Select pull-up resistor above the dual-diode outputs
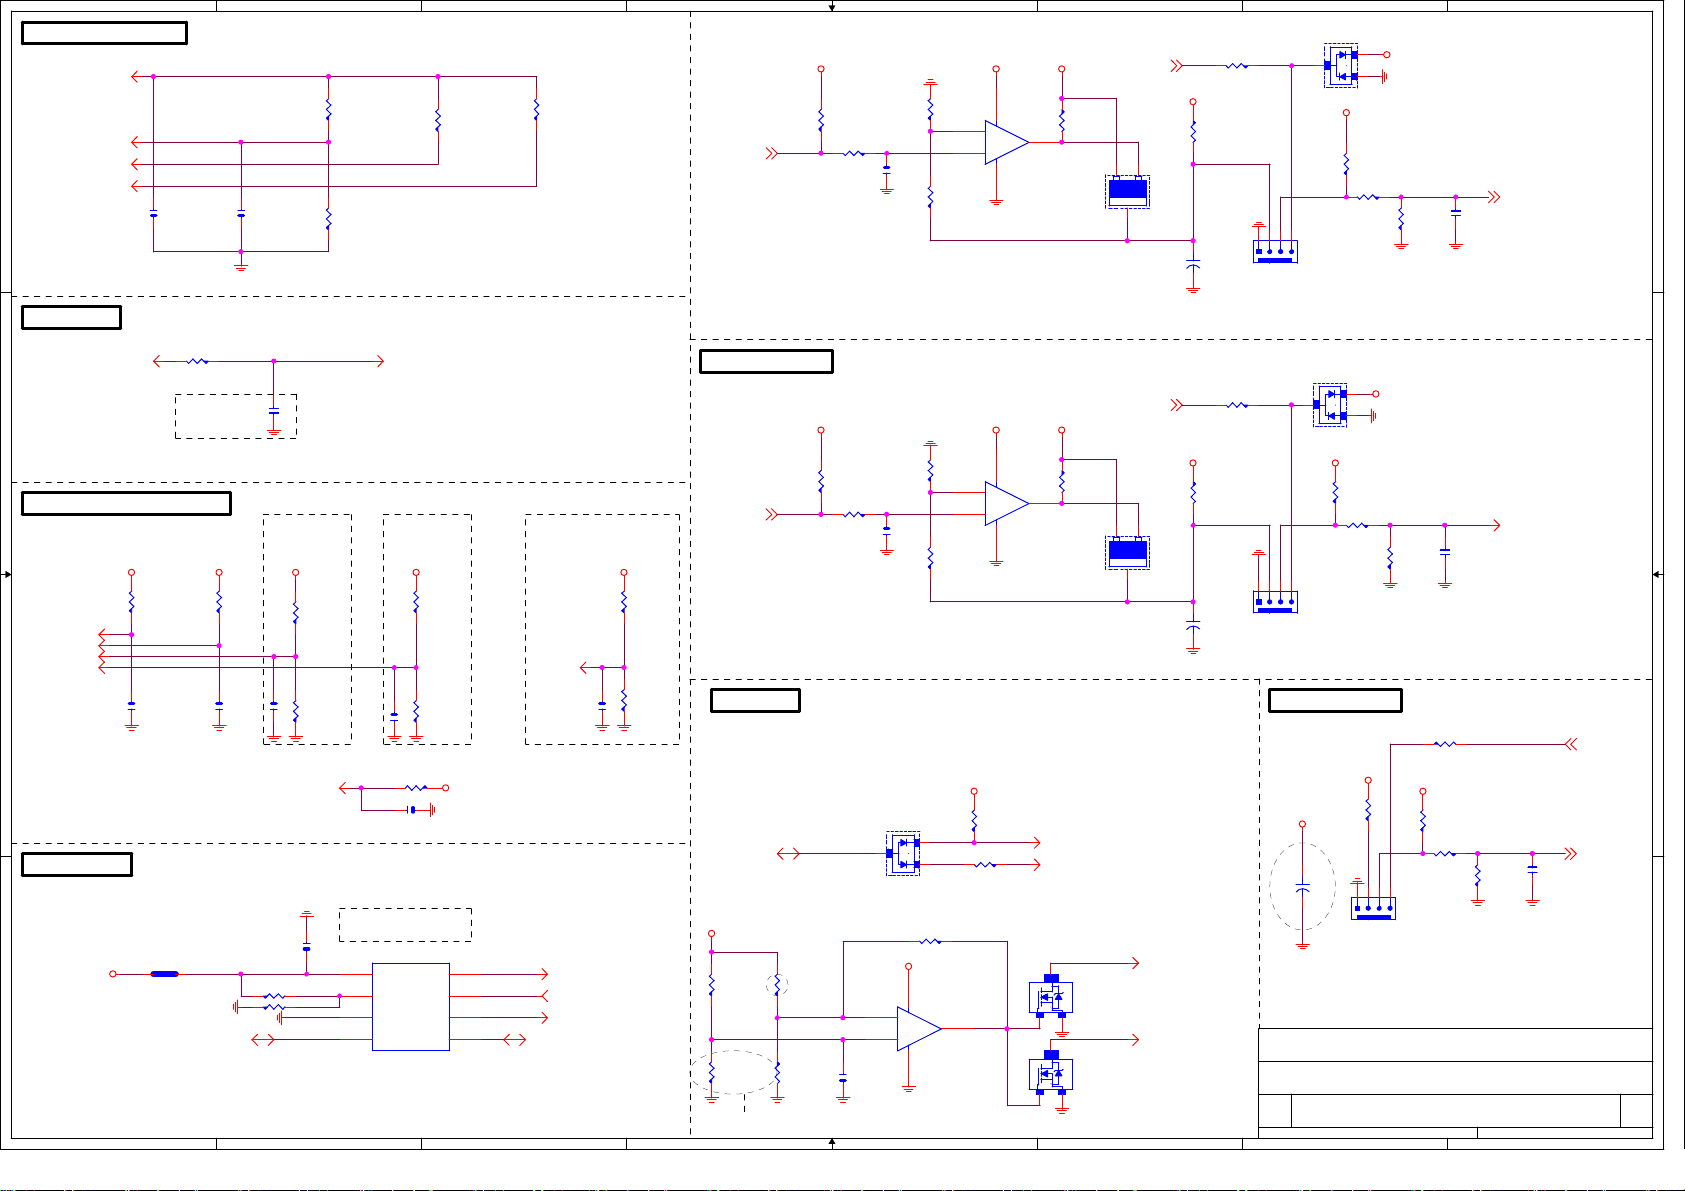This screenshot has height=1191, width=1685. click(974, 820)
